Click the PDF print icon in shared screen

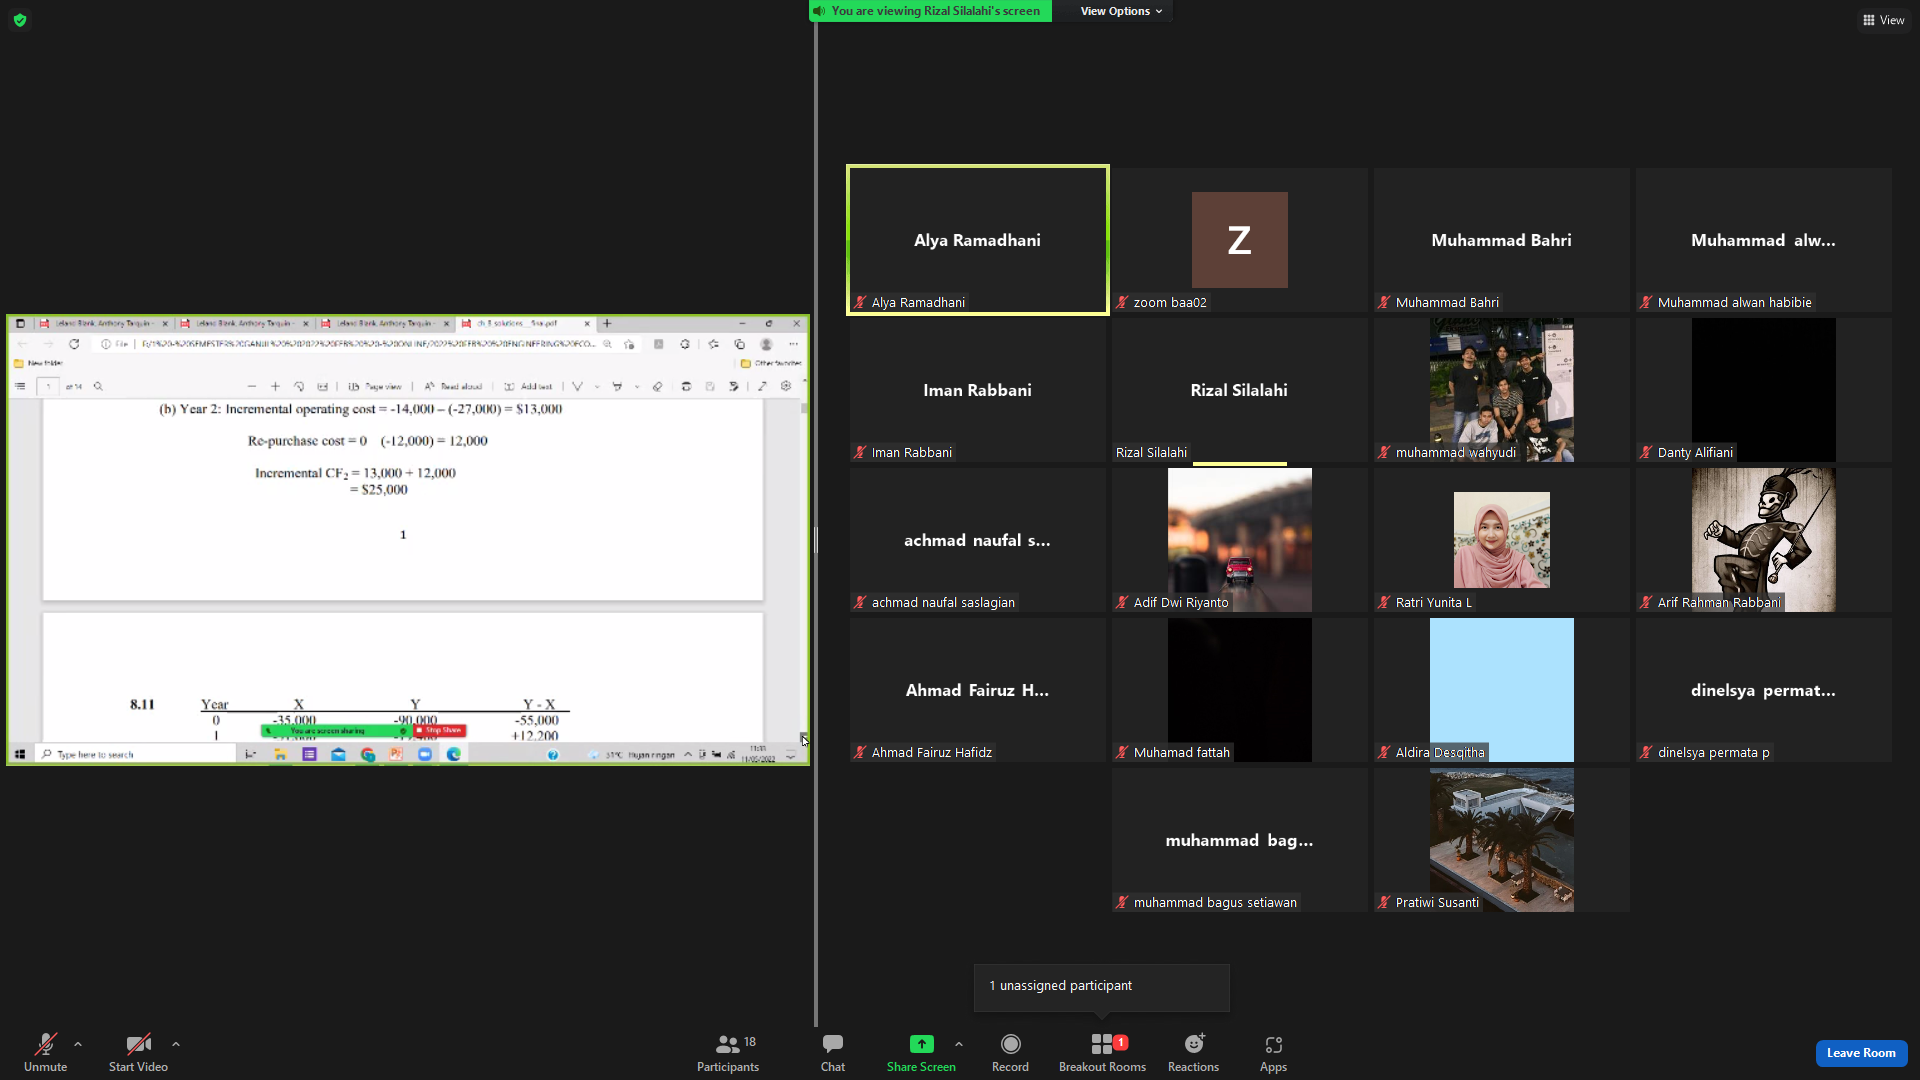pyautogui.click(x=686, y=387)
